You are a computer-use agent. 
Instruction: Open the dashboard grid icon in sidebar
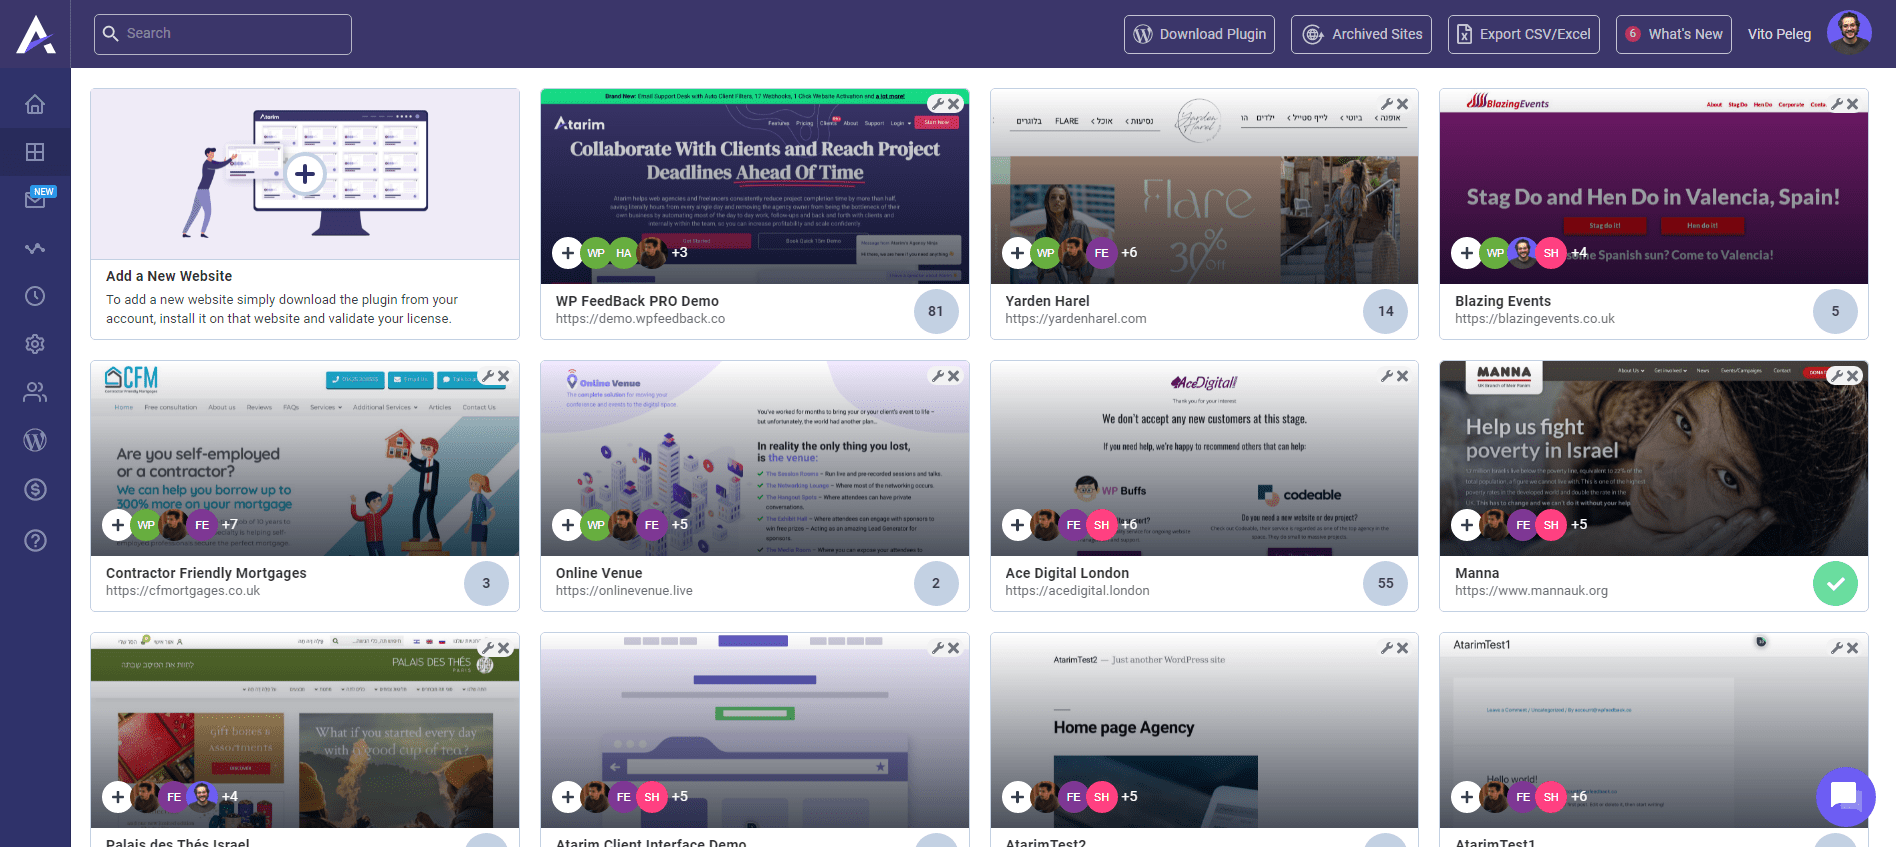[x=35, y=152]
